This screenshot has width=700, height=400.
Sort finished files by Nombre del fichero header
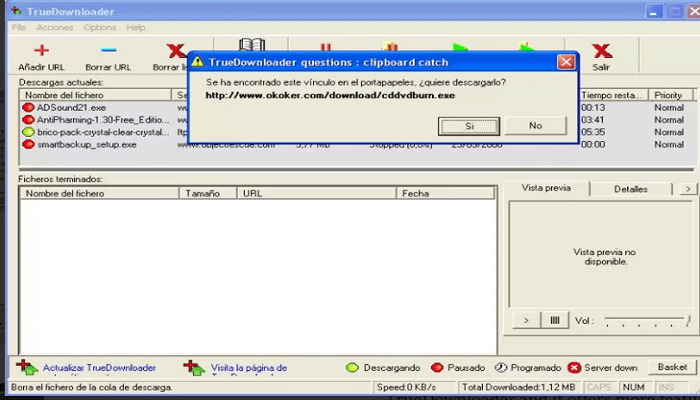click(100, 193)
